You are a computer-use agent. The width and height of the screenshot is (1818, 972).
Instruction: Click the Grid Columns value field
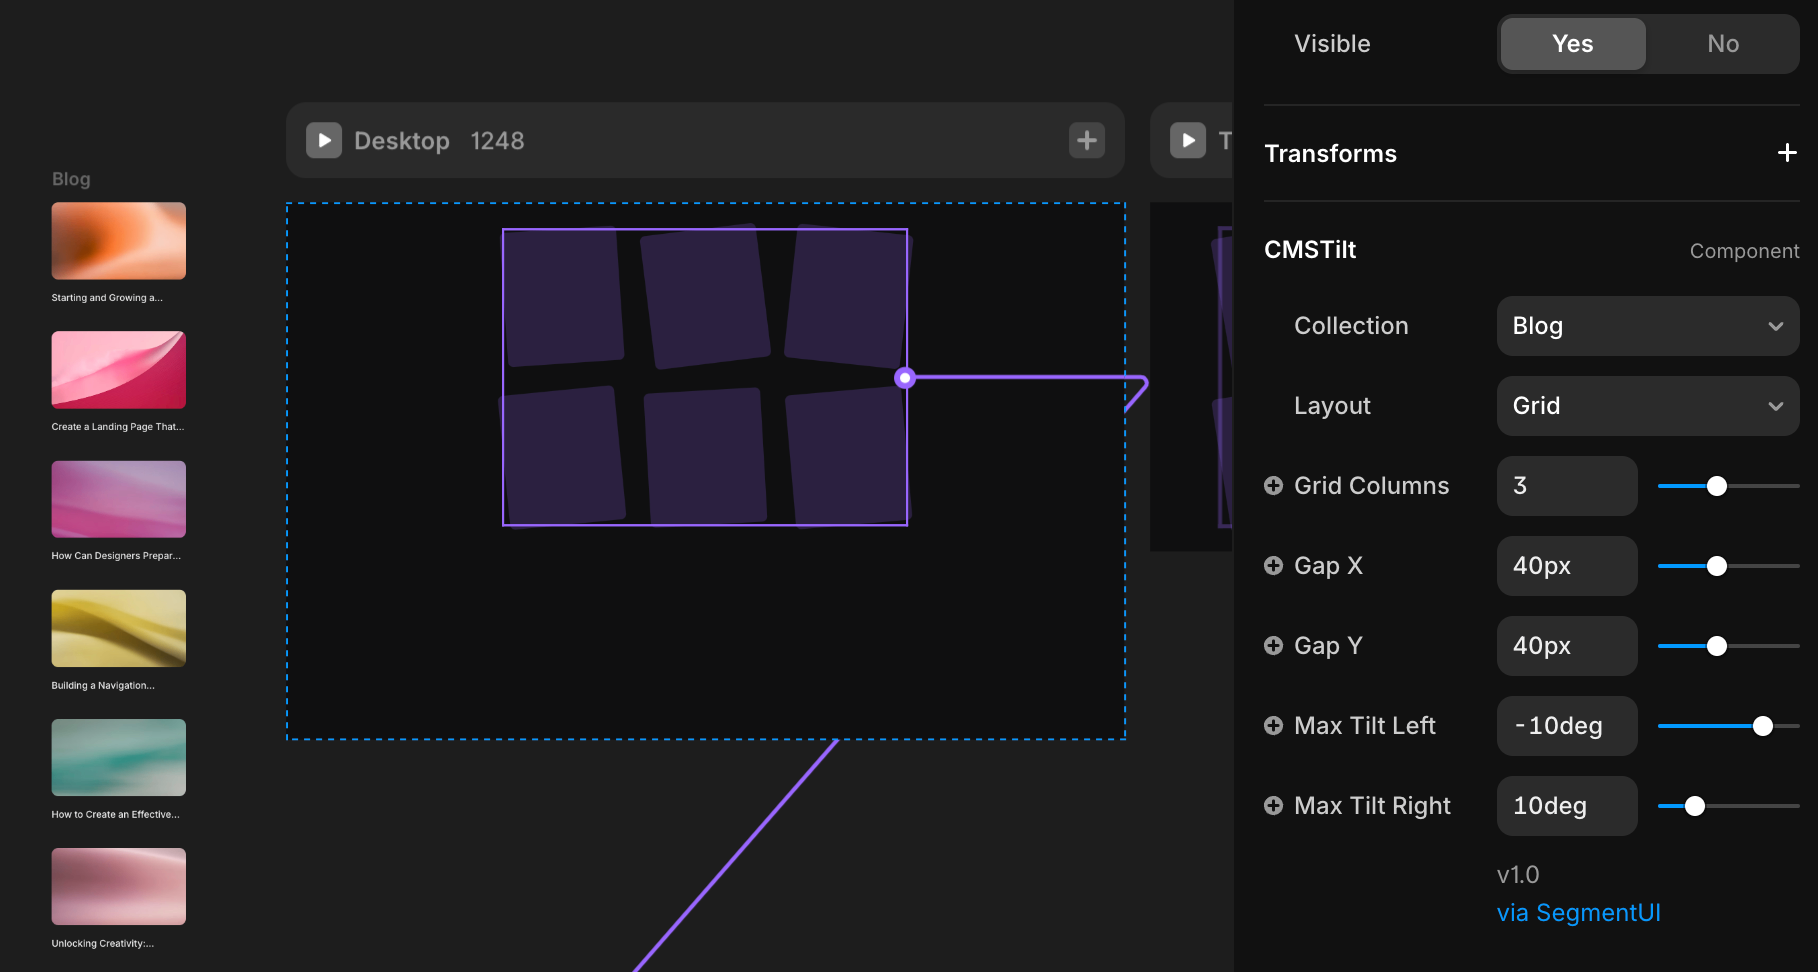(x=1566, y=486)
